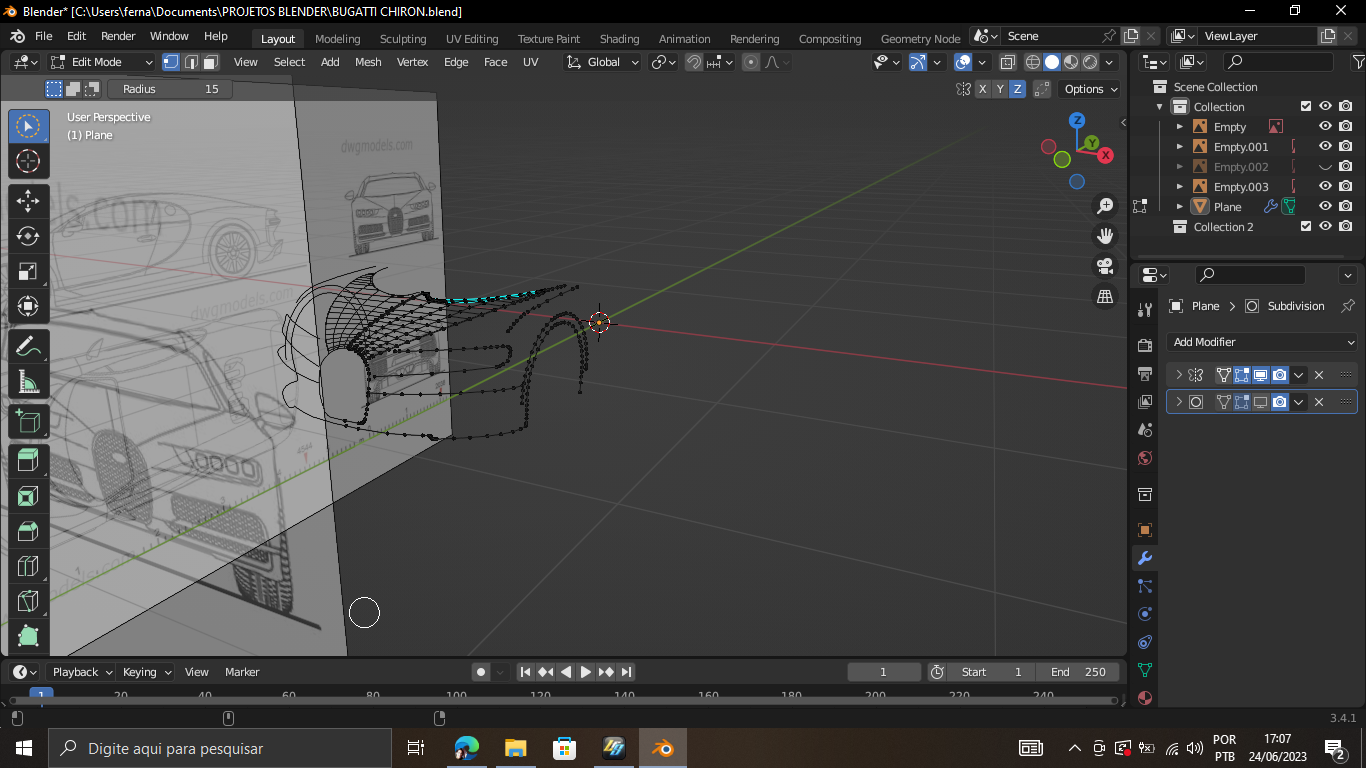This screenshot has height=768, width=1366.
Task: Select the Cursor tool in the toolbar
Action: 28,161
